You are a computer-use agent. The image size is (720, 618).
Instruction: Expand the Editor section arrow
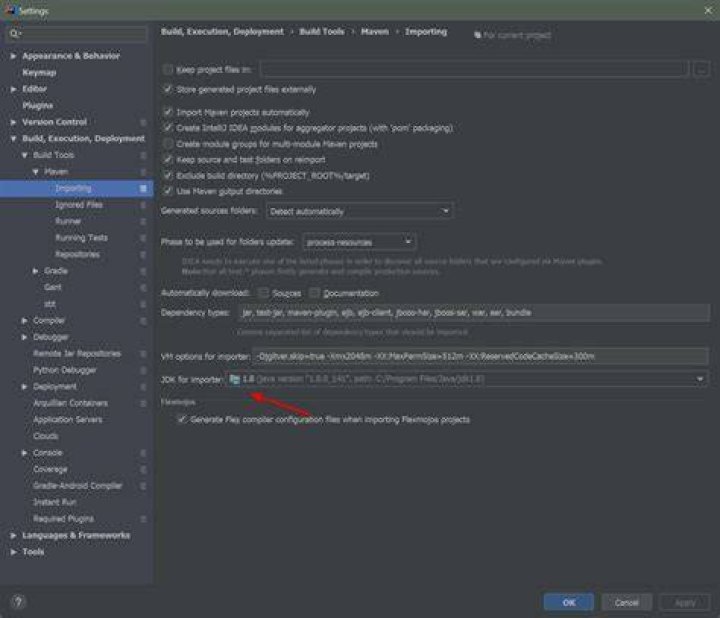(x=13, y=89)
